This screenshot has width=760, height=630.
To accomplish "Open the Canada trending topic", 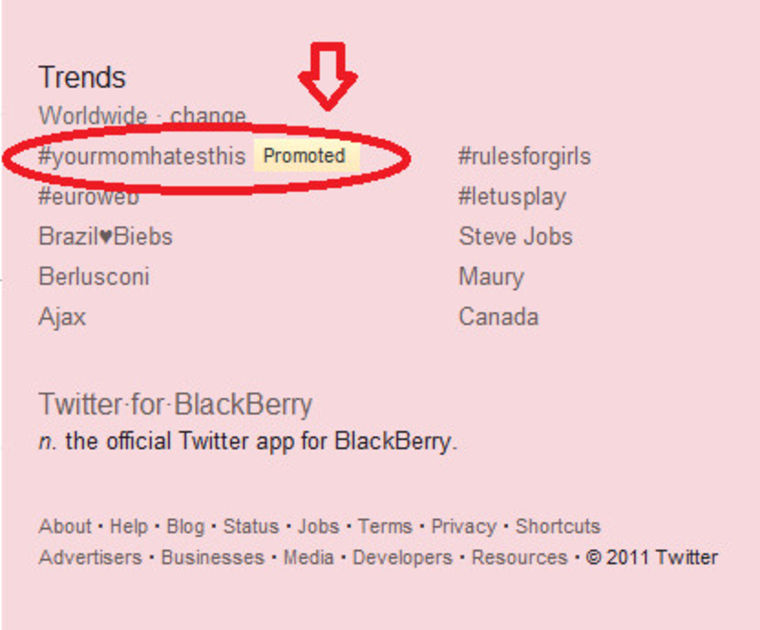I will (498, 317).
